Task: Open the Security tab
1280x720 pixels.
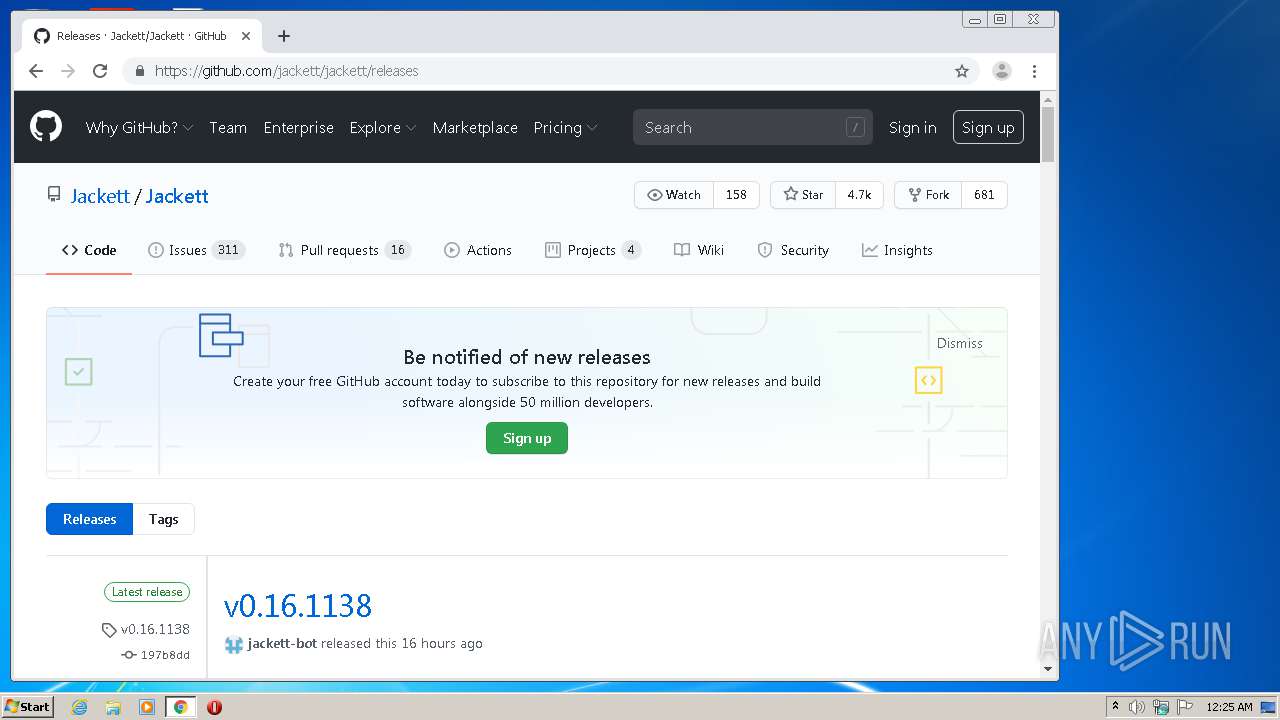Action: coord(793,250)
